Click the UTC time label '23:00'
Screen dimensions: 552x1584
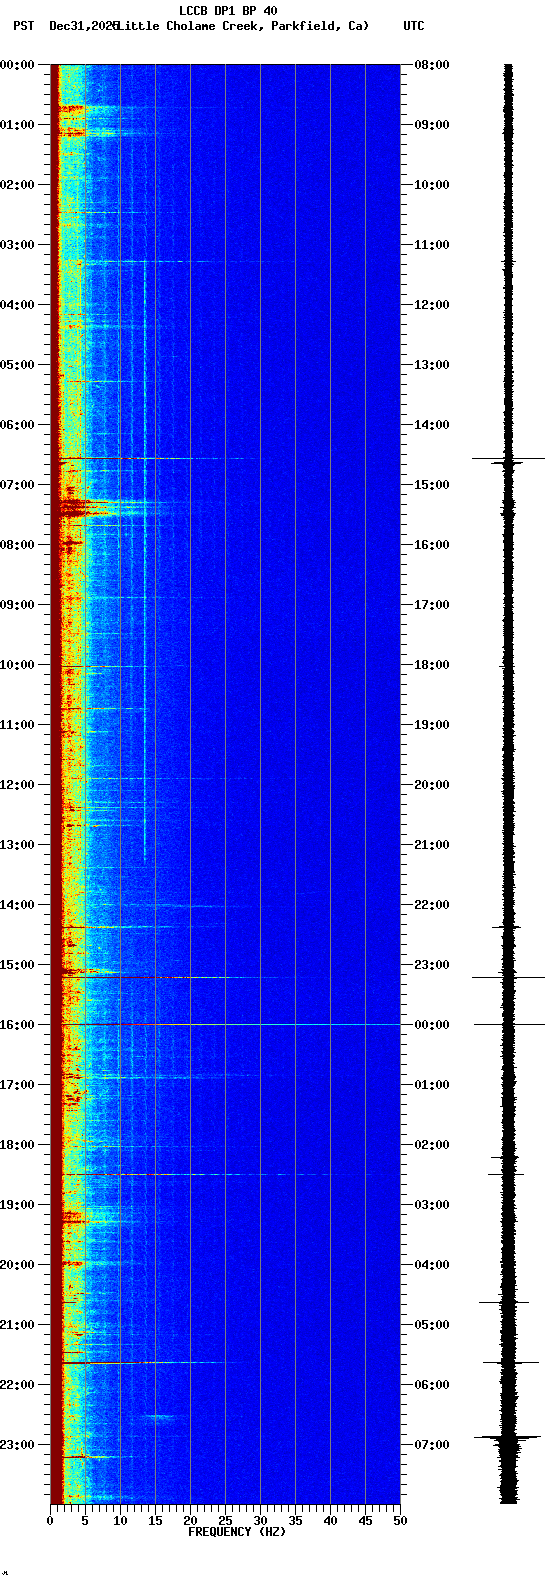[x=432, y=965]
